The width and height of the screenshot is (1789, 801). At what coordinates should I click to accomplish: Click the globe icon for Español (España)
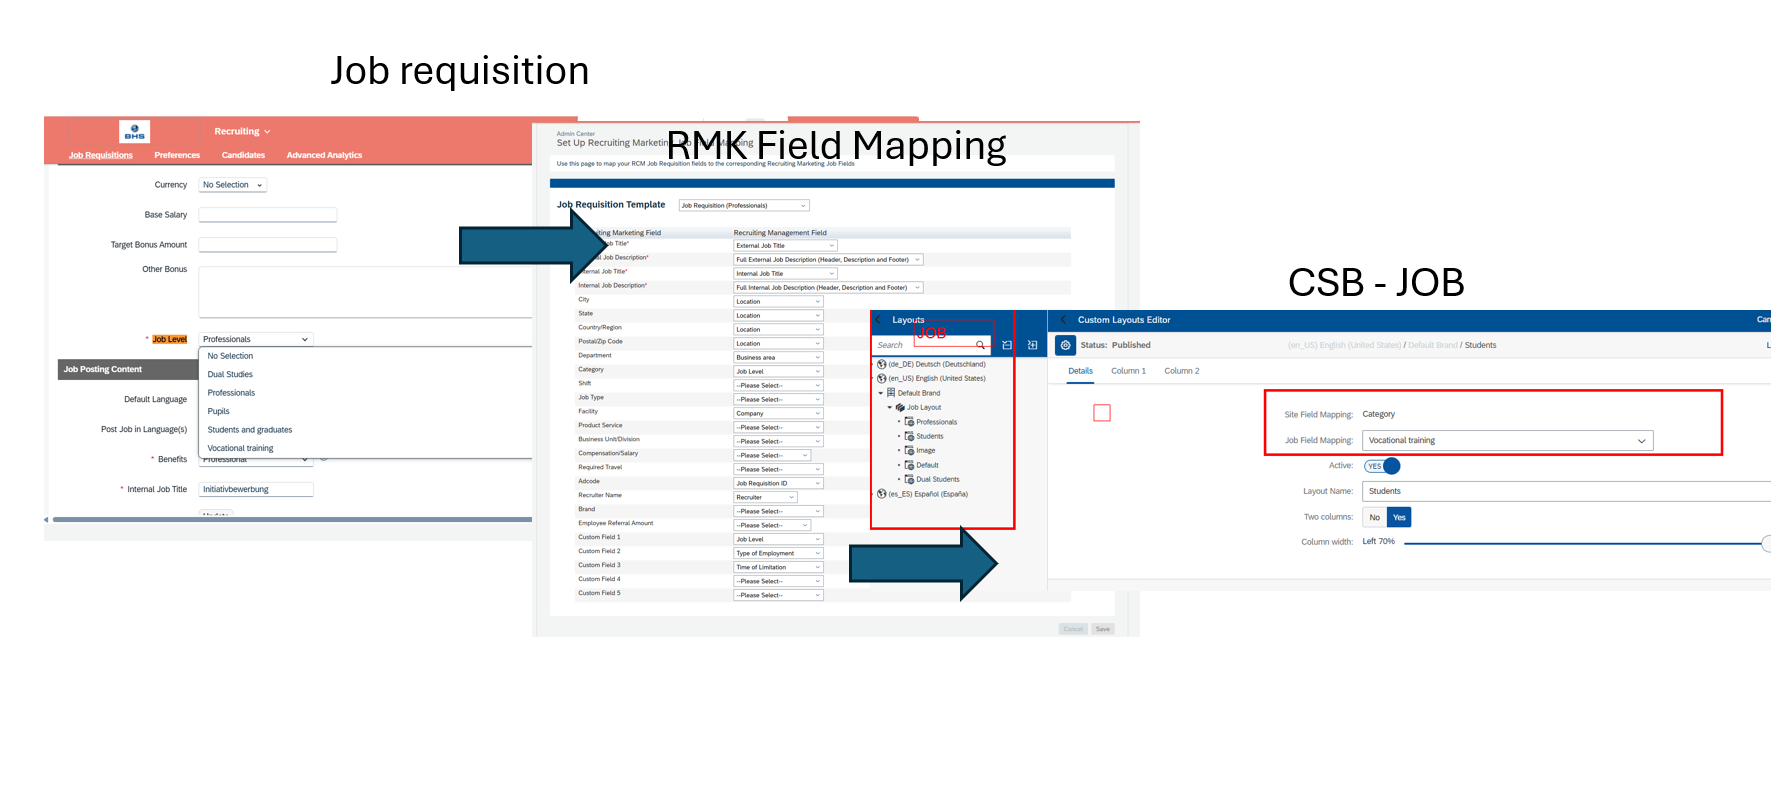coord(881,494)
